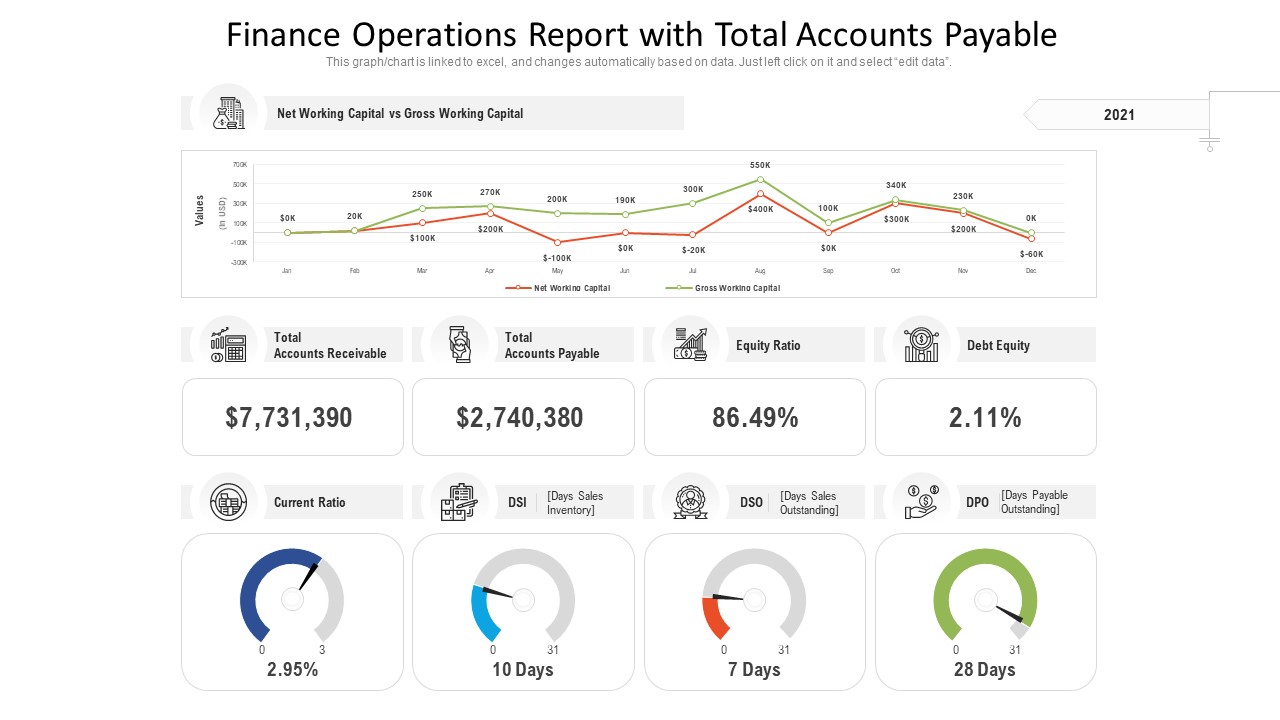Click the $-100K May data label
The image size is (1280, 720).
(x=557, y=258)
